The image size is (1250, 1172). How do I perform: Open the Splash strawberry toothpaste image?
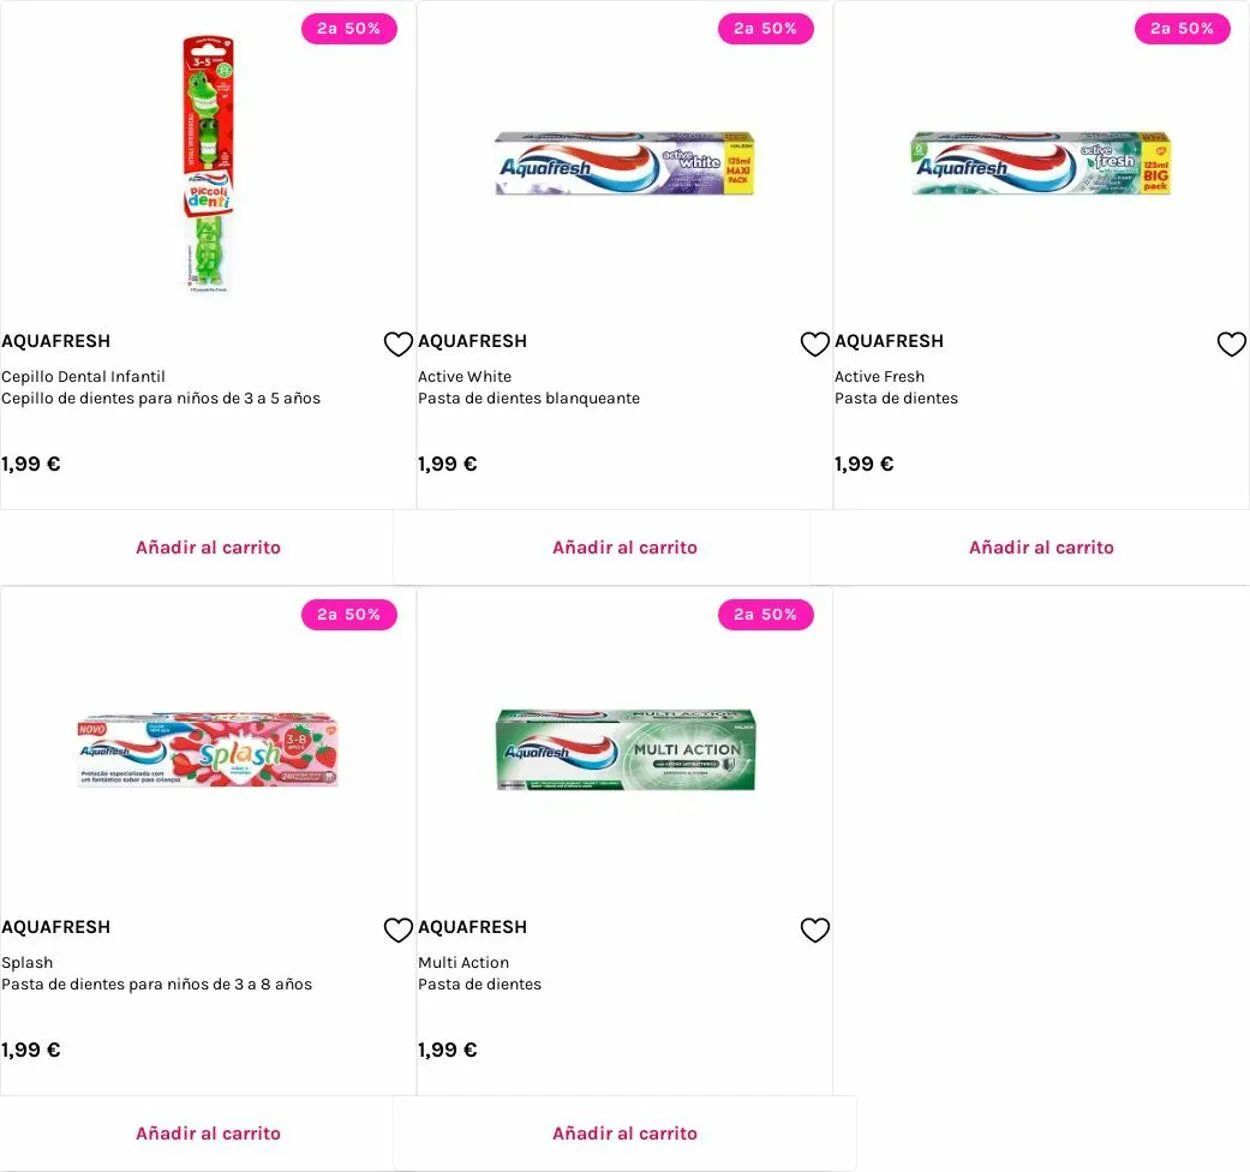click(208, 750)
